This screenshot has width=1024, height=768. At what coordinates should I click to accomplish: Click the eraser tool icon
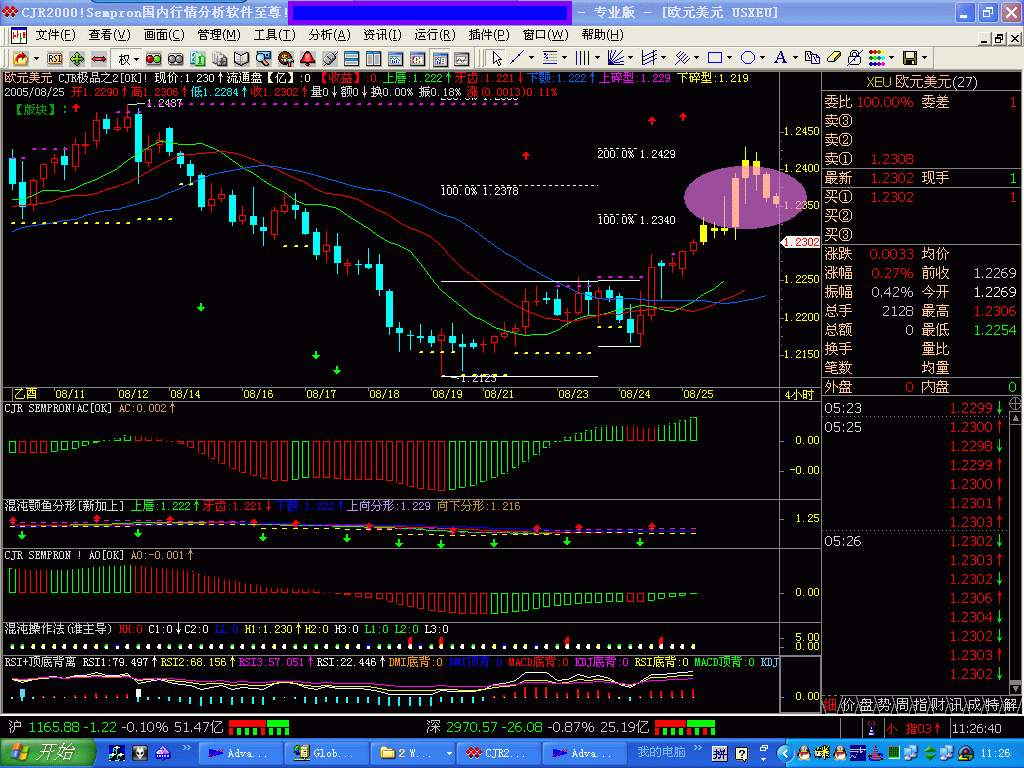click(833, 59)
